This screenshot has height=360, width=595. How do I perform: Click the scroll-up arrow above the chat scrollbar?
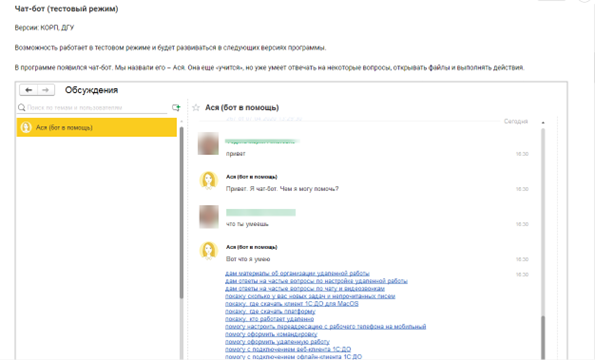pyautogui.click(x=543, y=123)
